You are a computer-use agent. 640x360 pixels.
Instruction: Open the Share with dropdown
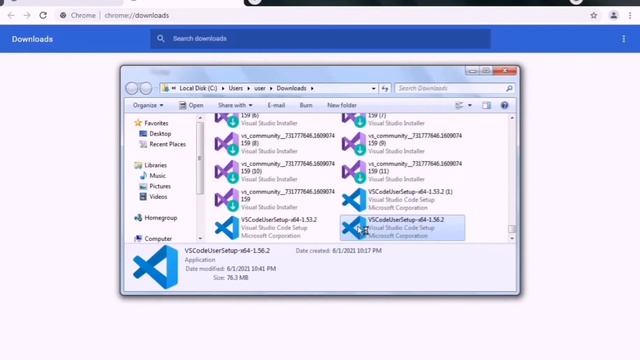click(235, 105)
